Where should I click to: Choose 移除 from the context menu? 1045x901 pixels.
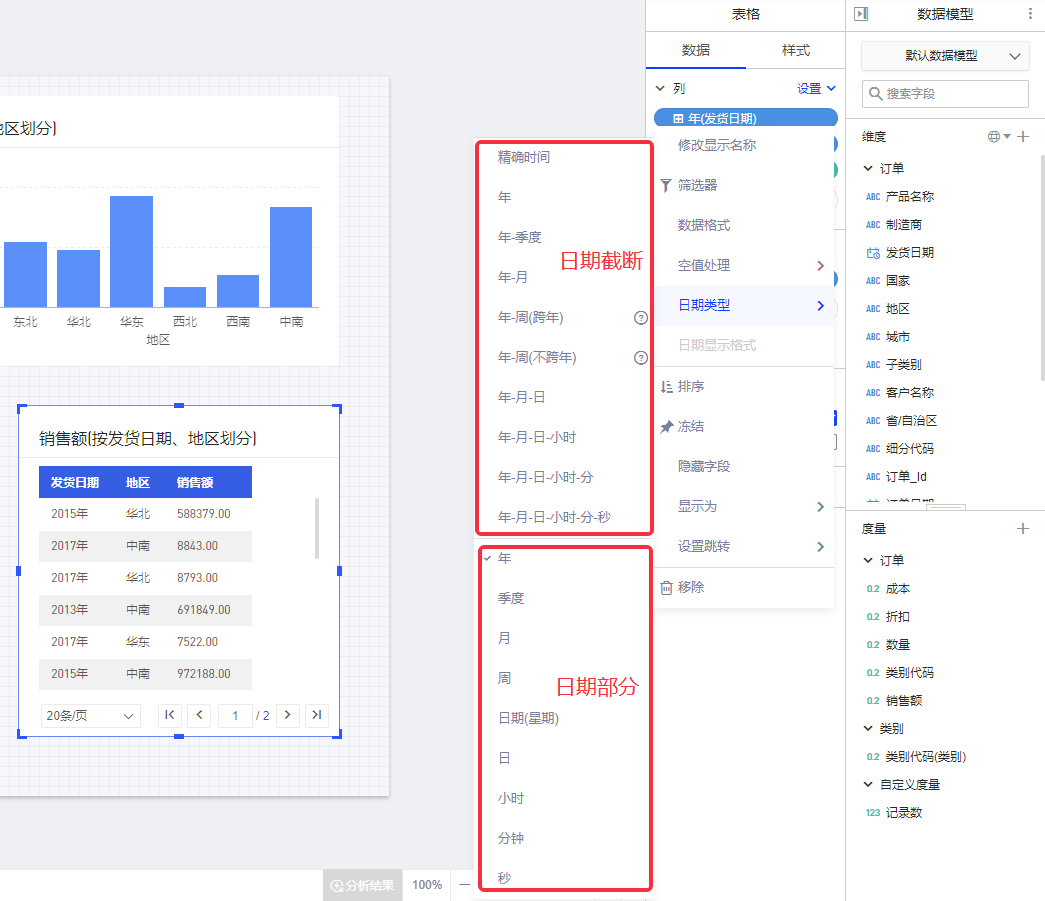691,588
